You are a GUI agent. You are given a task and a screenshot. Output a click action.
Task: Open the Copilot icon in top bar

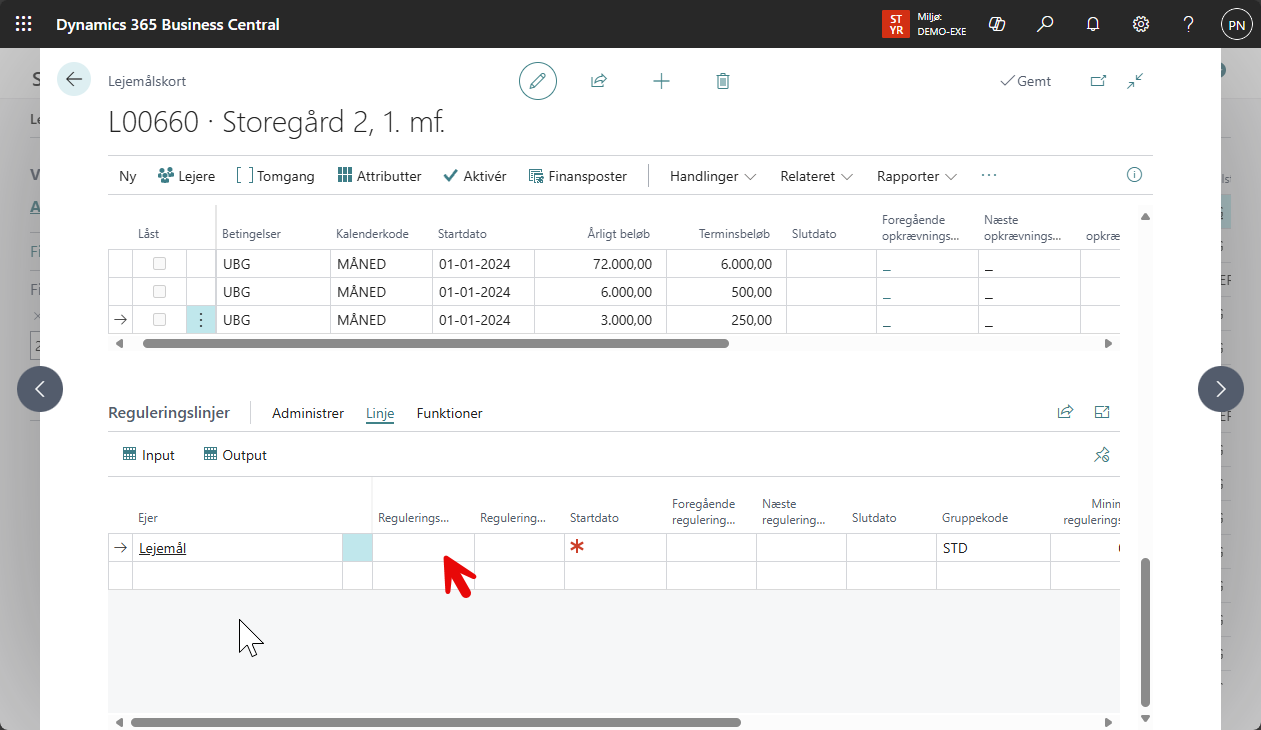coord(996,24)
